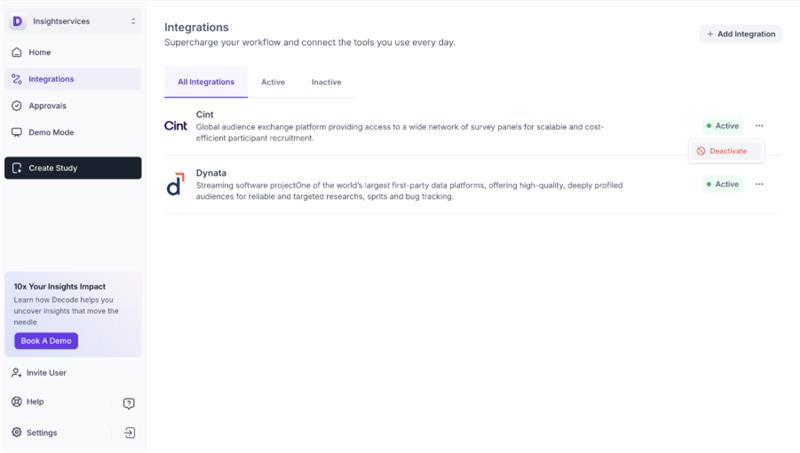Open the question mark chat icon beside Help
This screenshot has height=453, width=800.
tap(129, 404)
